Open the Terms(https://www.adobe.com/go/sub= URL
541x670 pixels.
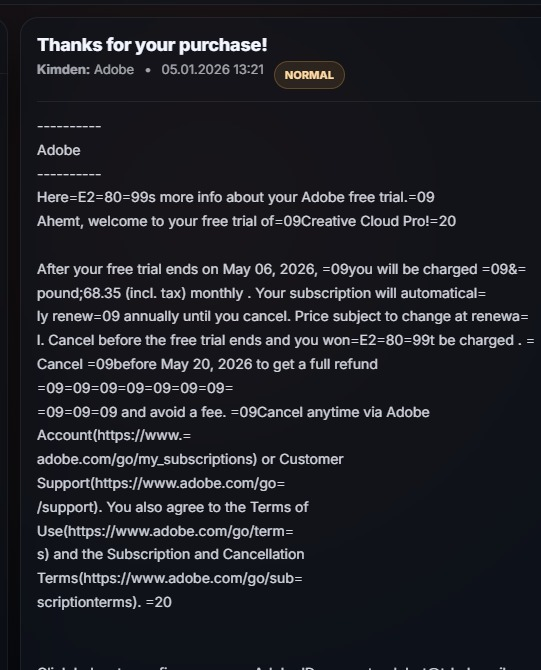[170, 578]
